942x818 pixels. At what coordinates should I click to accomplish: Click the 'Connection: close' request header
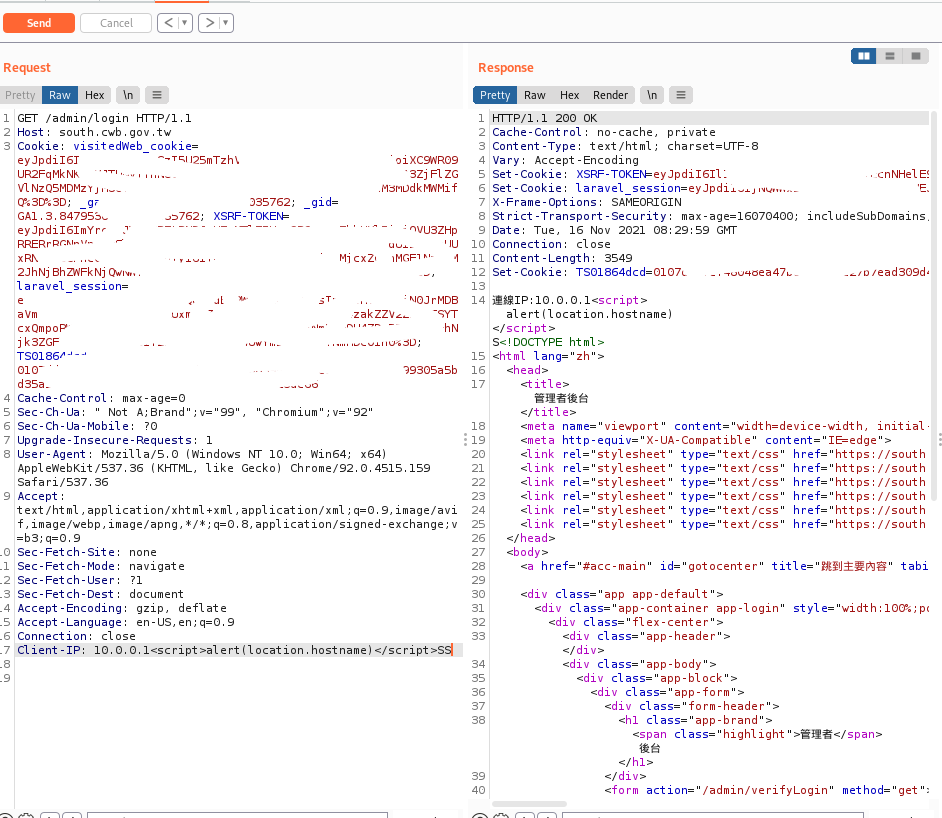click(76, 636)
